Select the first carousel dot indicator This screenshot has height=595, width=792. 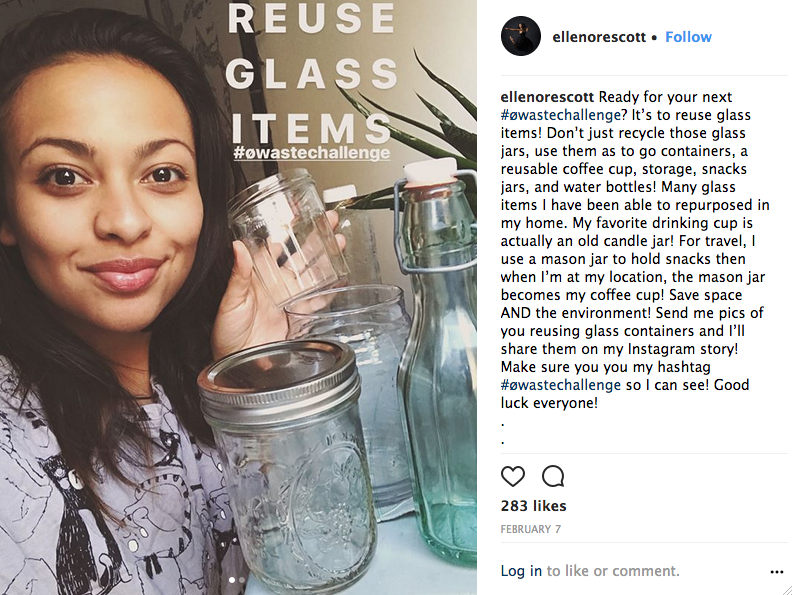click(232, 579)
